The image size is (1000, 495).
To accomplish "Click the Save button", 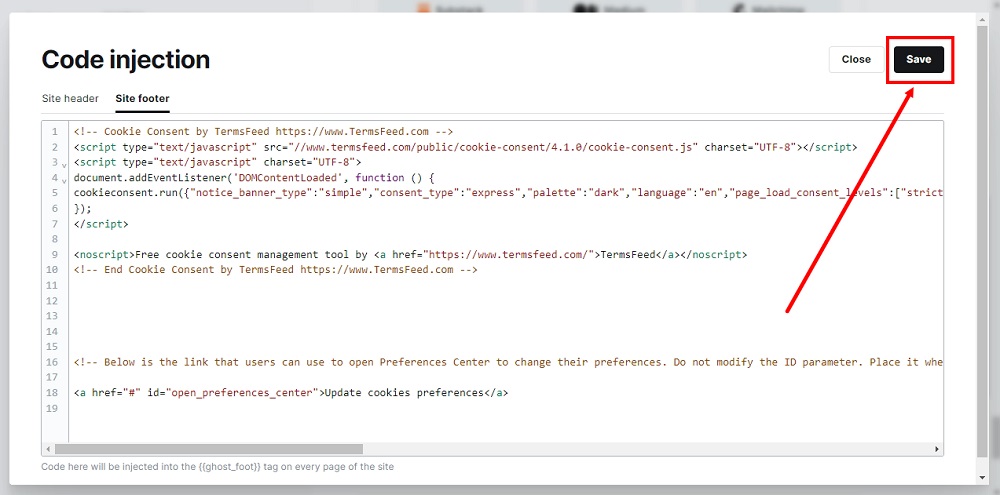I will point(918,59).
